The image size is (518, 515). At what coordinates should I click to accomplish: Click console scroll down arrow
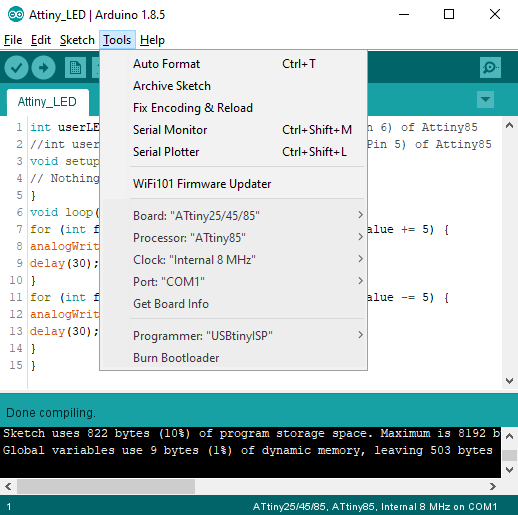(509, 470)
